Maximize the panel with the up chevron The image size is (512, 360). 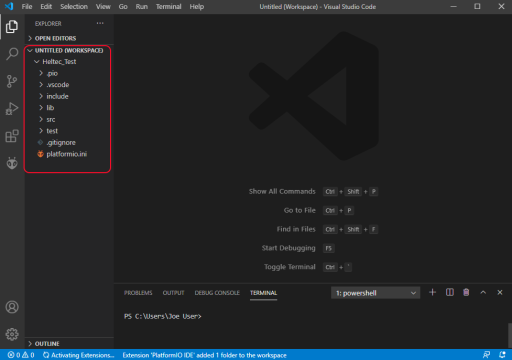click(483, 292)
